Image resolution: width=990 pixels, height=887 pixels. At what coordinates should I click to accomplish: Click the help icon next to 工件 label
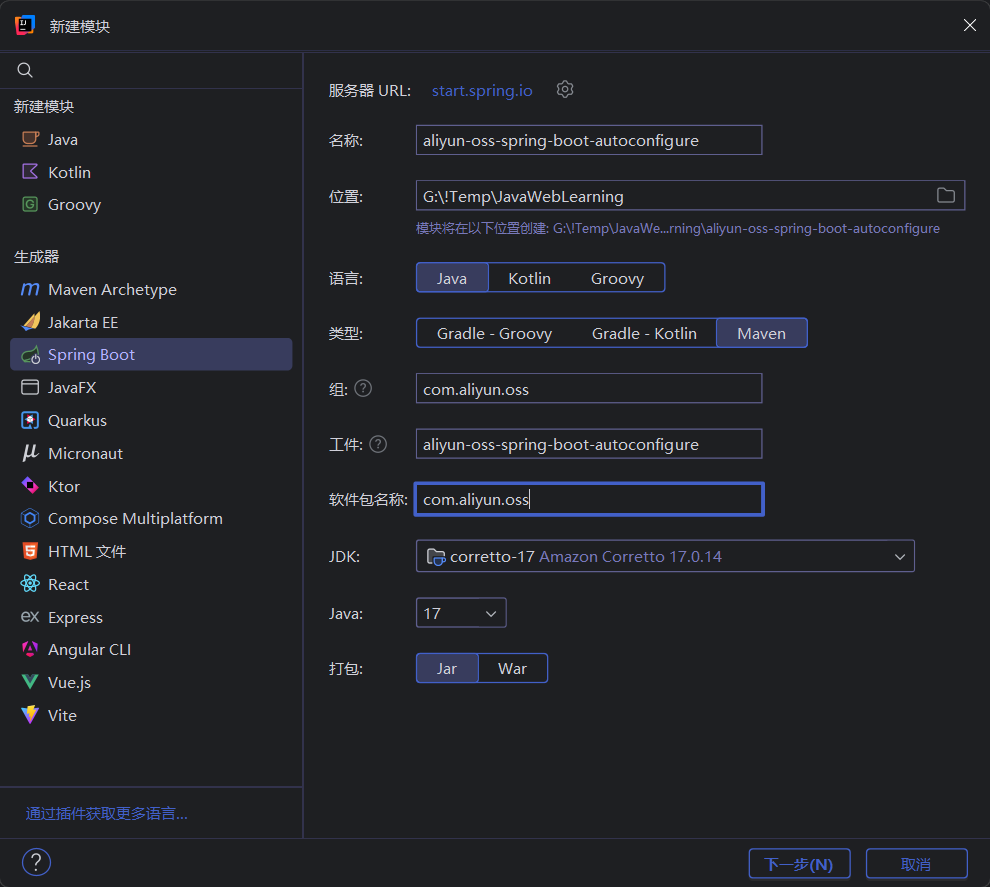(378, 444)
